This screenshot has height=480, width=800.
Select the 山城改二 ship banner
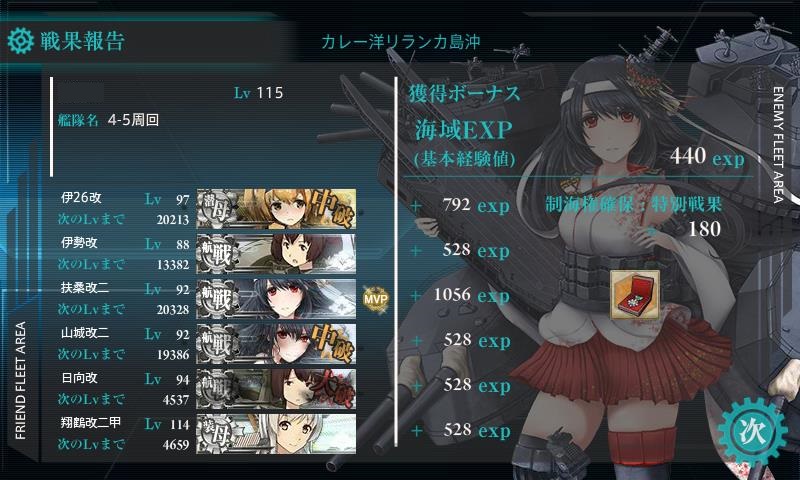276,343
